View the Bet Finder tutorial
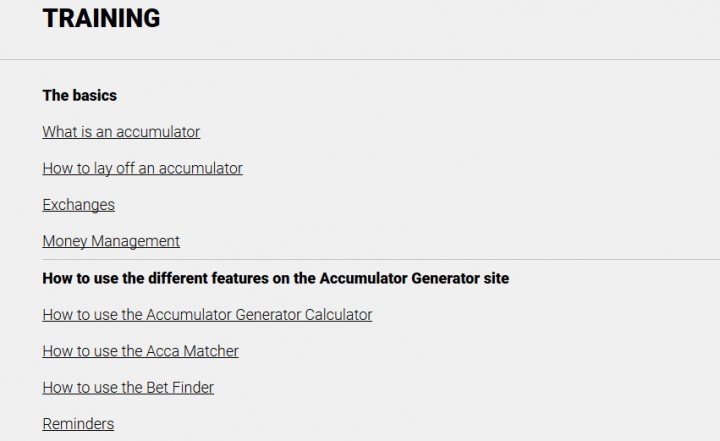 pyautogui.click(x=128, y=387)
